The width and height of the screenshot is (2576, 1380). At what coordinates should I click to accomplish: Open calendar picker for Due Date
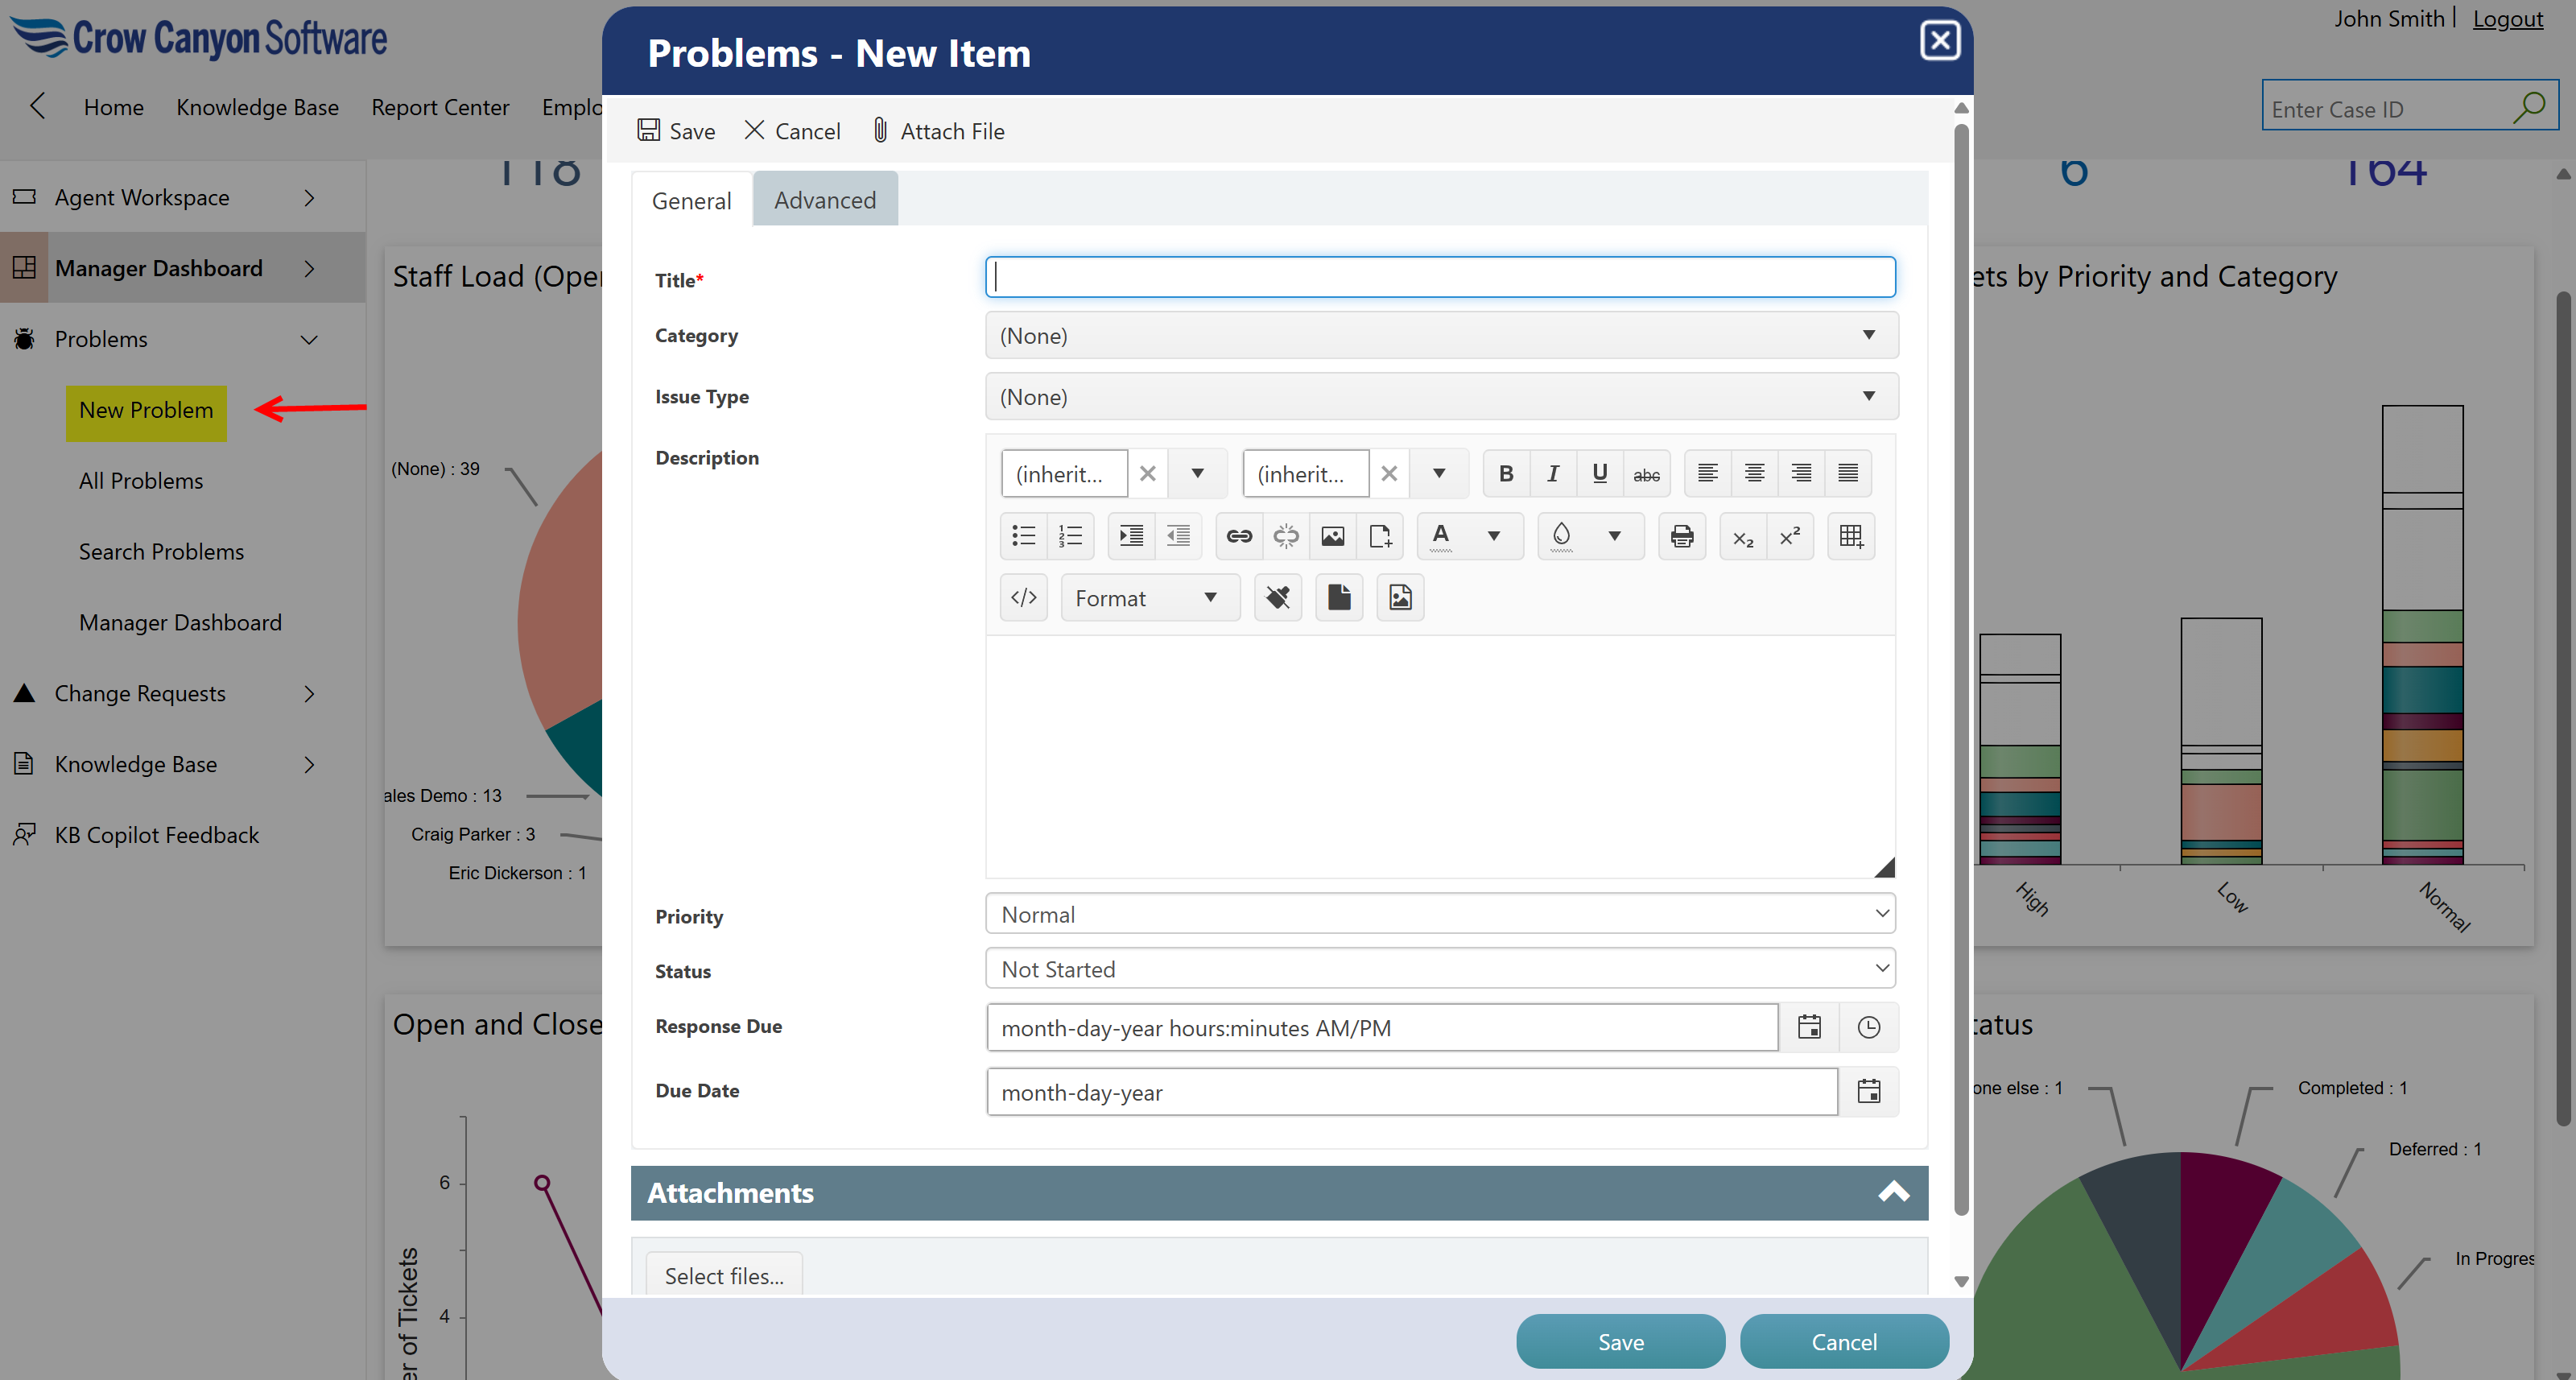(1868, 1091)
